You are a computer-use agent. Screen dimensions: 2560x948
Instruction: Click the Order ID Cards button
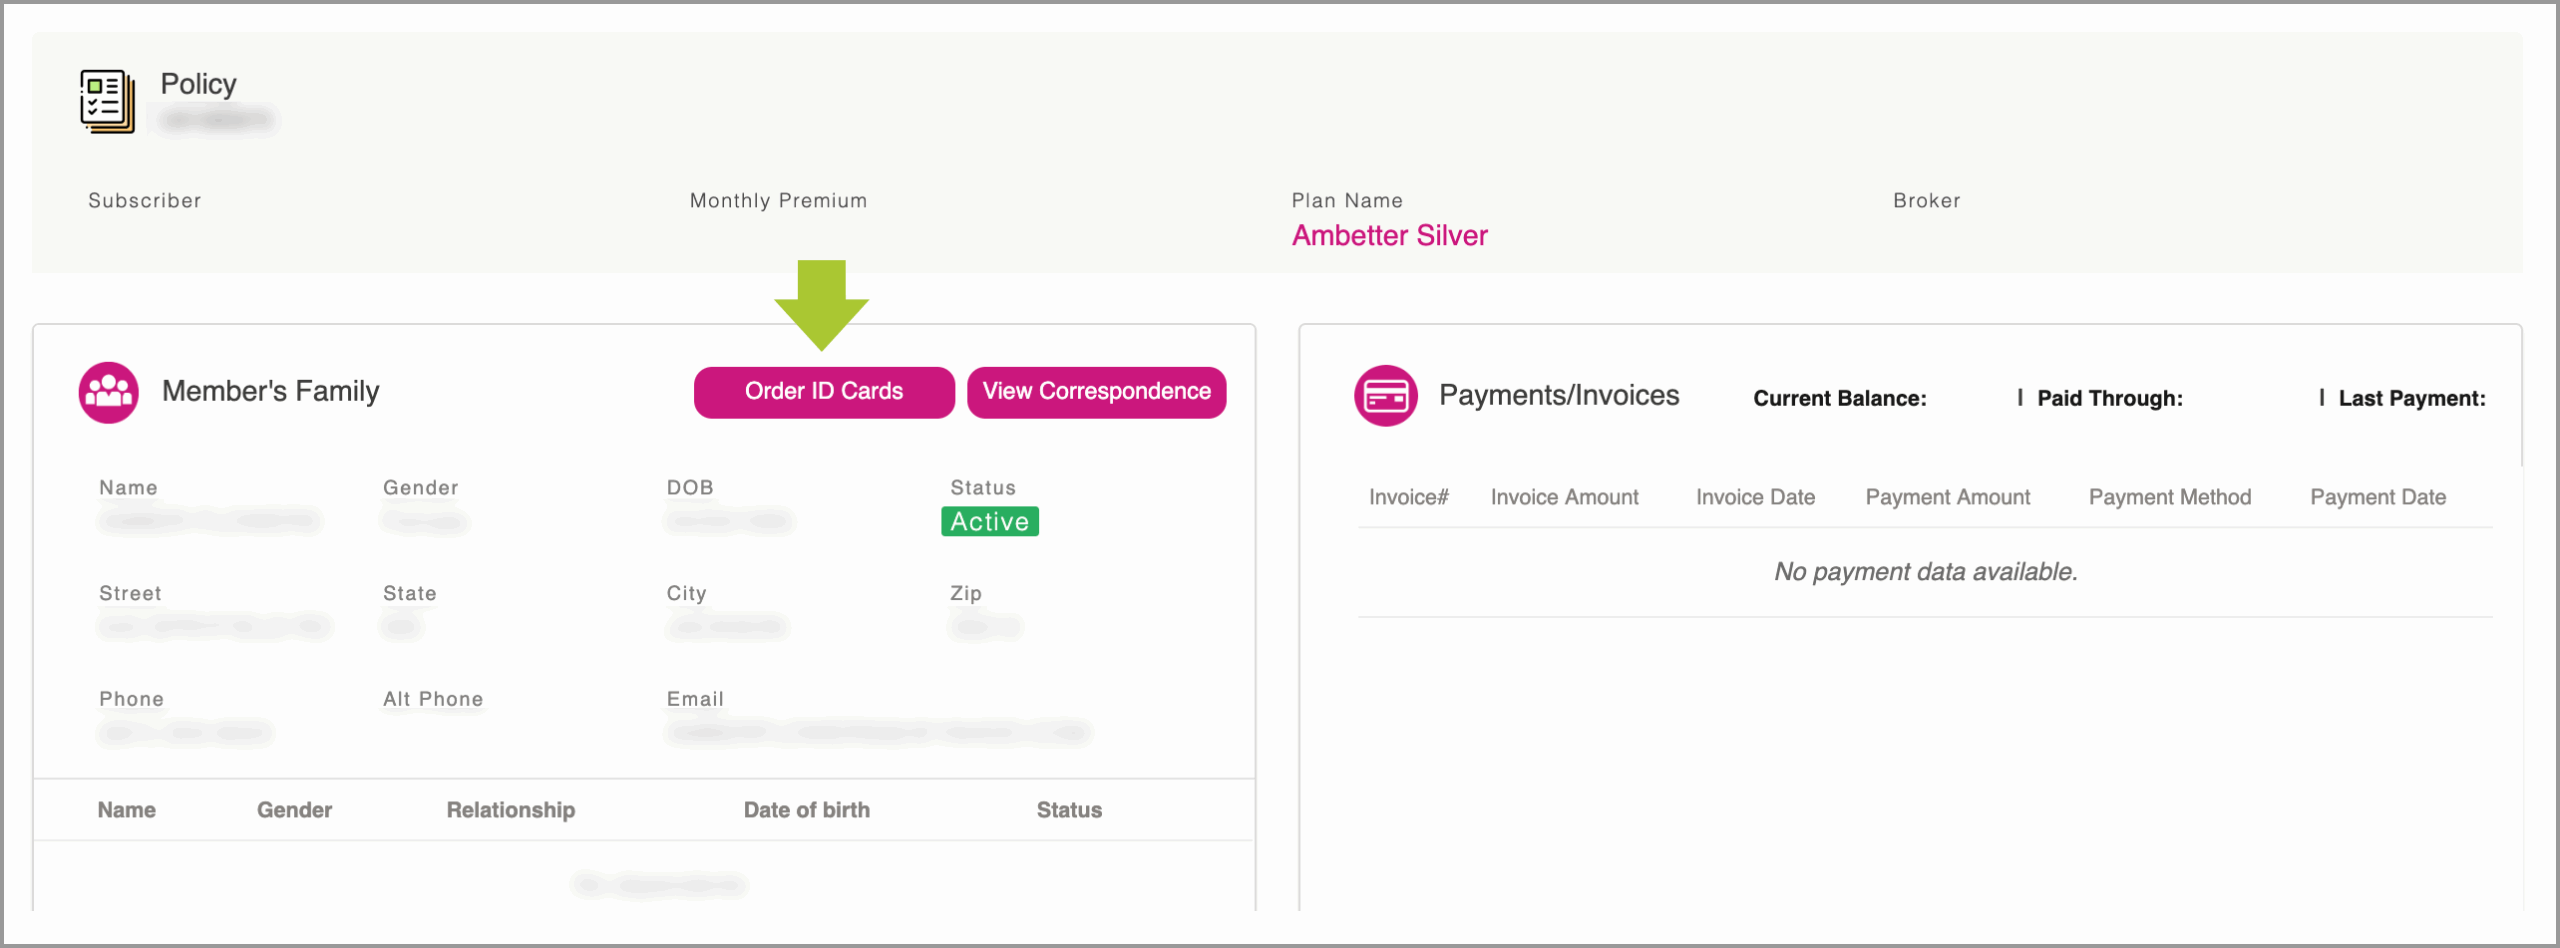point(823,392)
